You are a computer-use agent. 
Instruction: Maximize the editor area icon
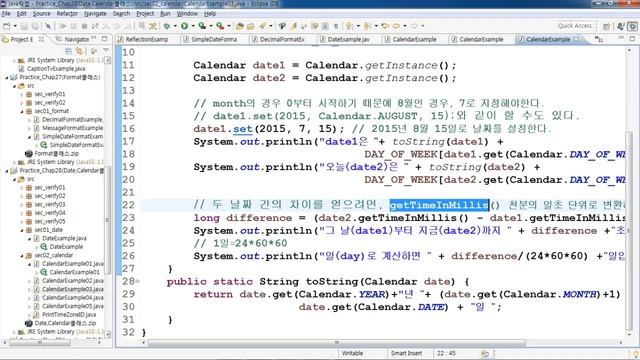pyautogui.click(x=632, y=39)
